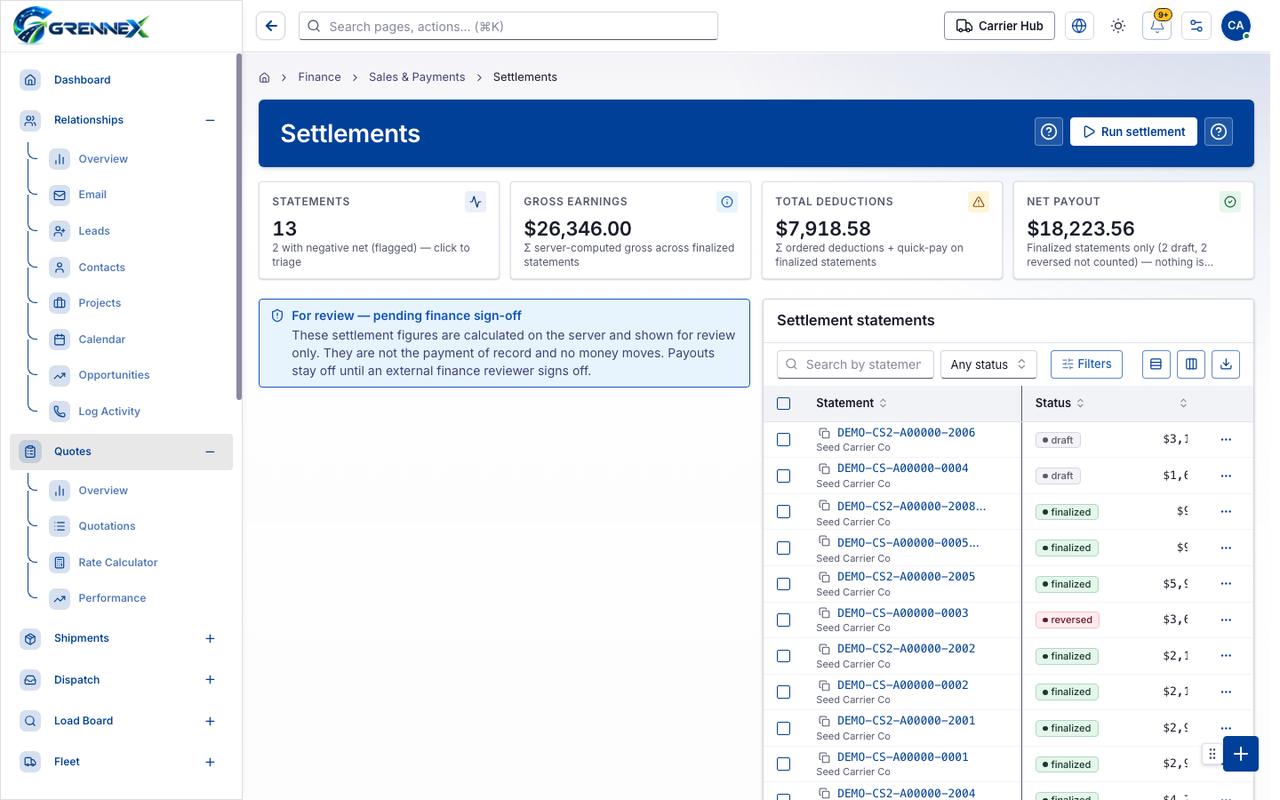
Task: Click the back arrow button
Action: [x=271, y=26]
